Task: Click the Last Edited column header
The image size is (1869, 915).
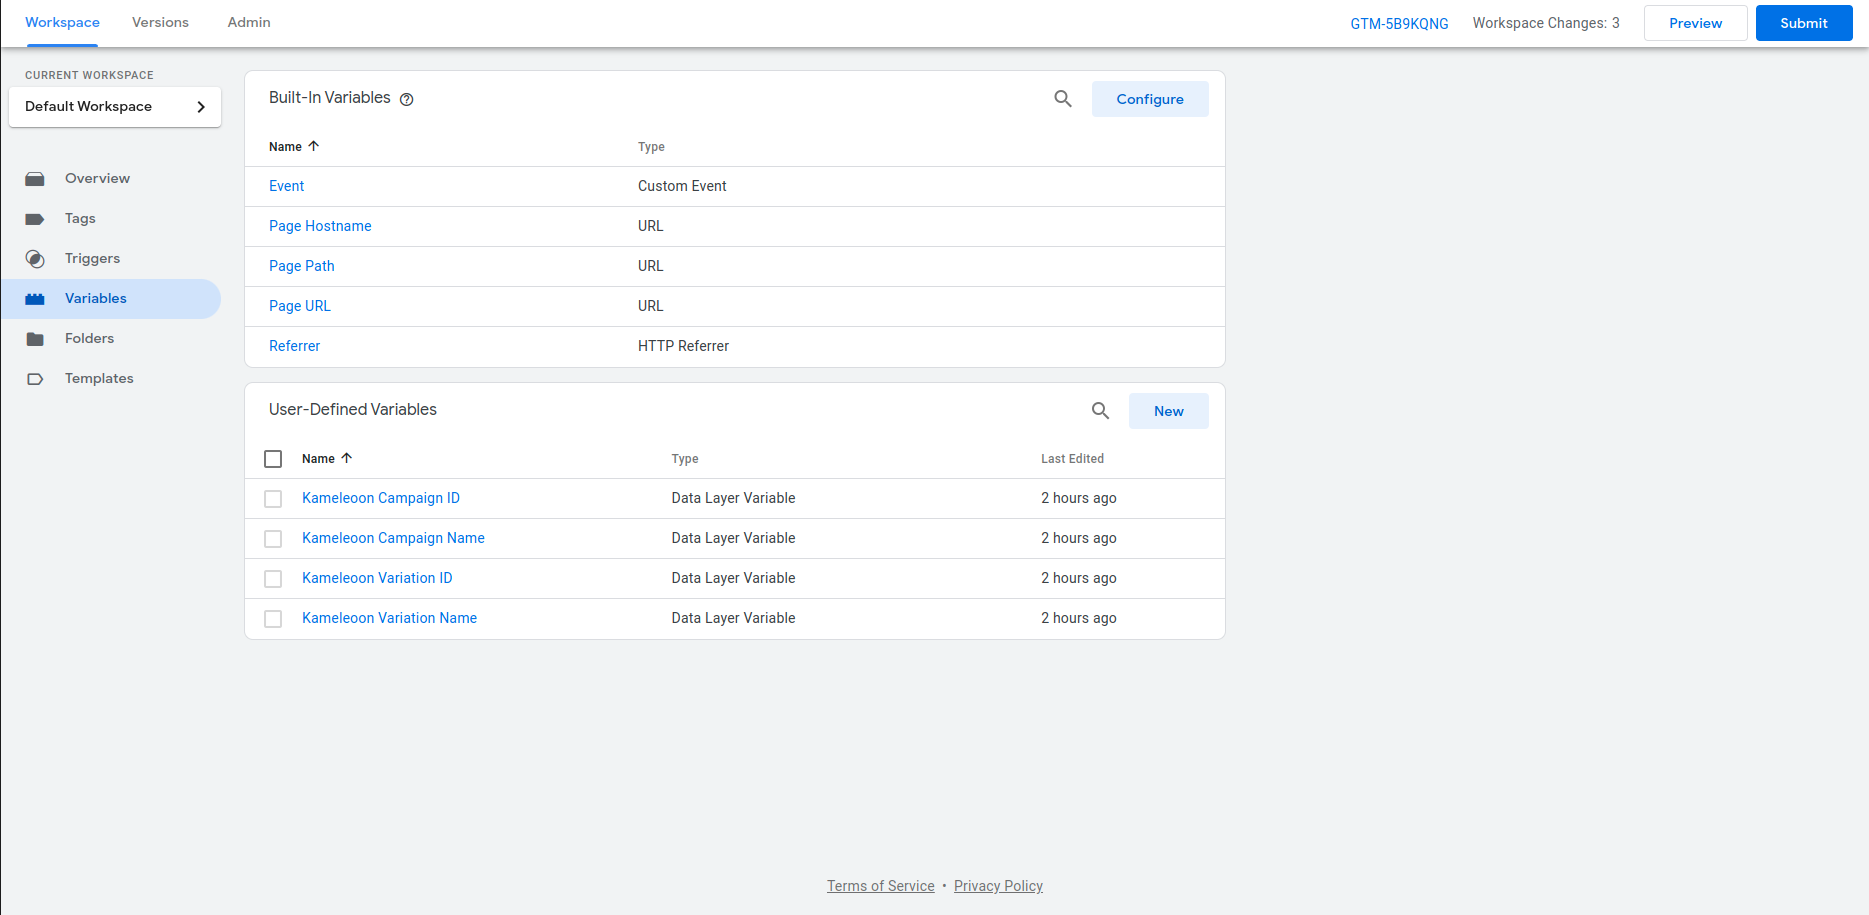Action: tap(1072, 459)
